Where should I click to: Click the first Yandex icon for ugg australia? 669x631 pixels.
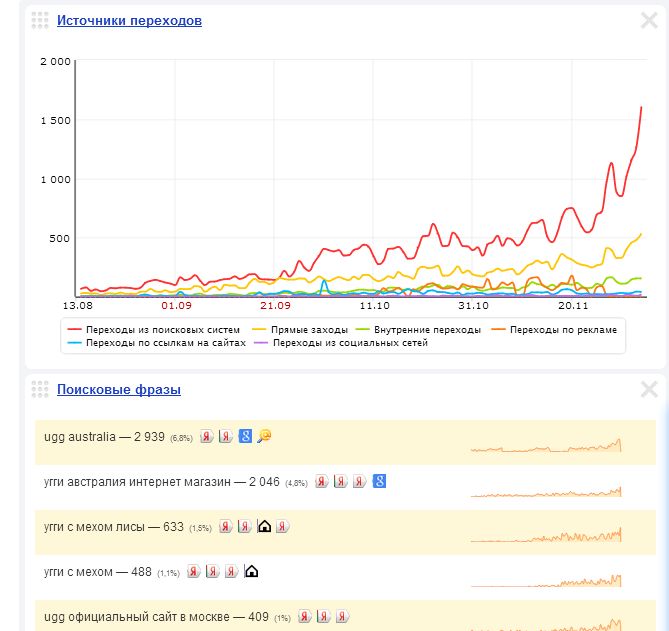[x=207, y=436]
